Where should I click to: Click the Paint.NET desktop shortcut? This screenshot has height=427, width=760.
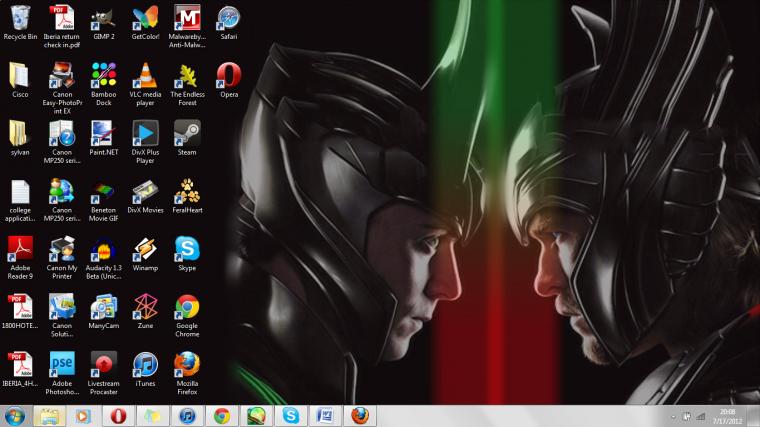[x=104, y=138]
